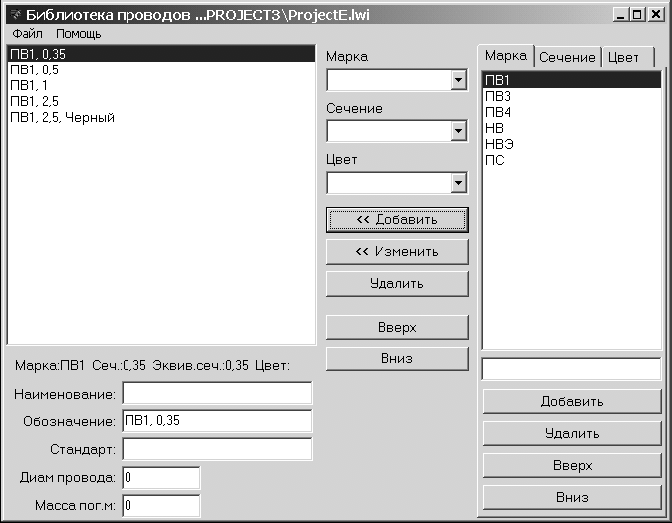Select ПВ3 in the Марка list
The width and height of the screenshot is (672, 523).
572,96
